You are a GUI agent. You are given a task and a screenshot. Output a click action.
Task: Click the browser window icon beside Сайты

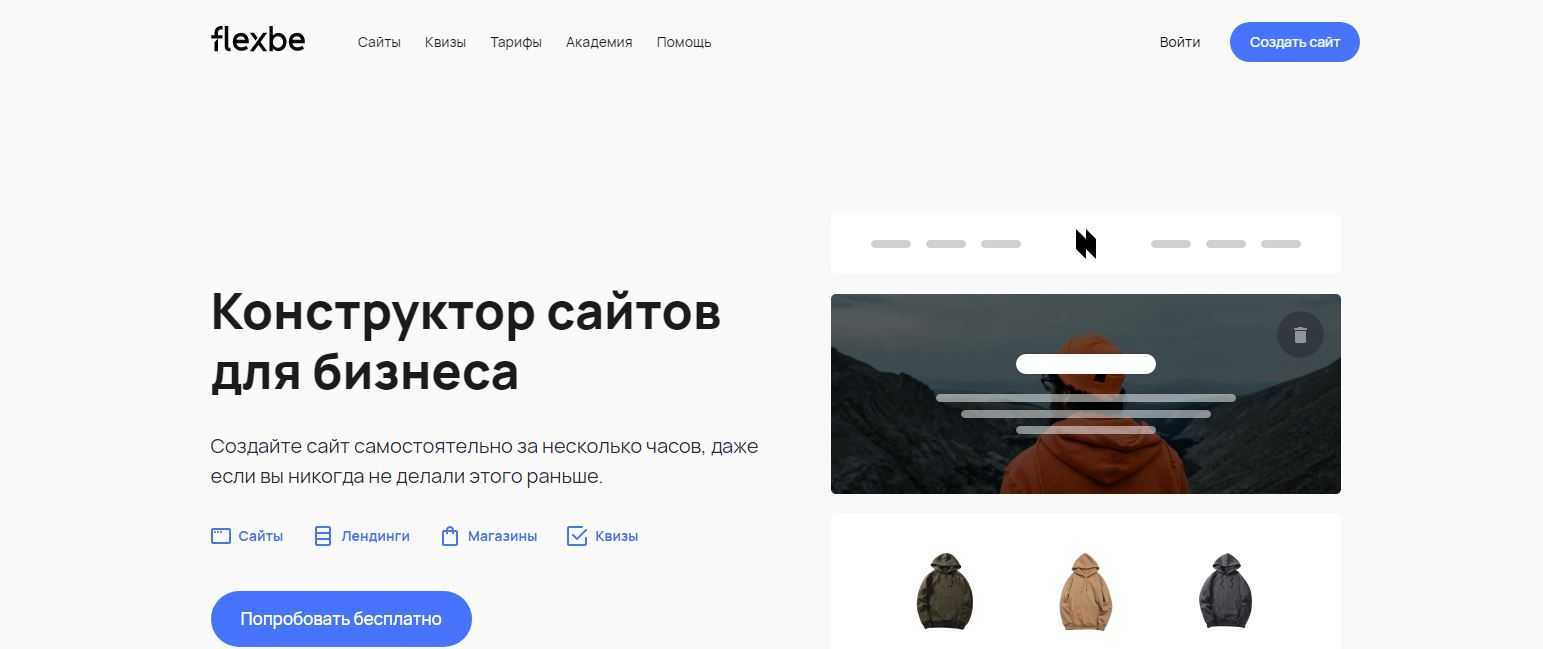pos(221,536)
